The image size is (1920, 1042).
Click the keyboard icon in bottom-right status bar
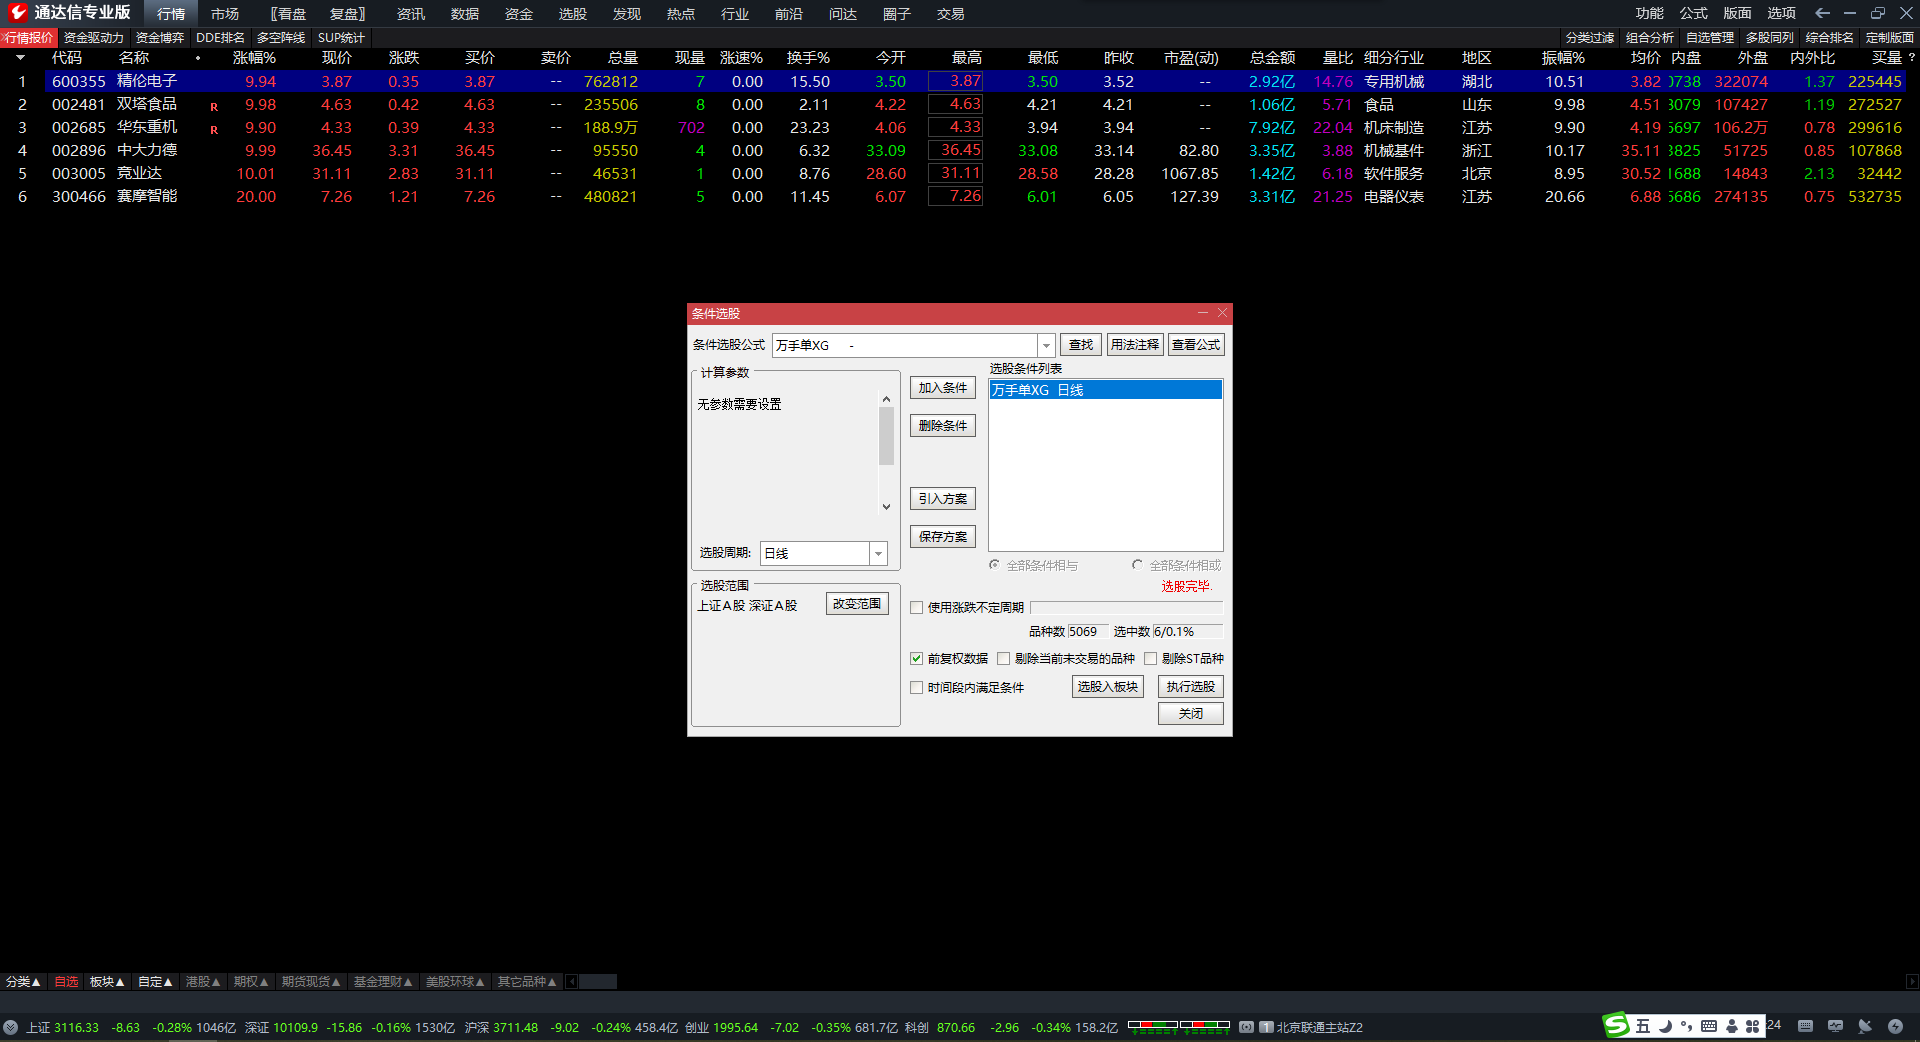point(1805,1026)
